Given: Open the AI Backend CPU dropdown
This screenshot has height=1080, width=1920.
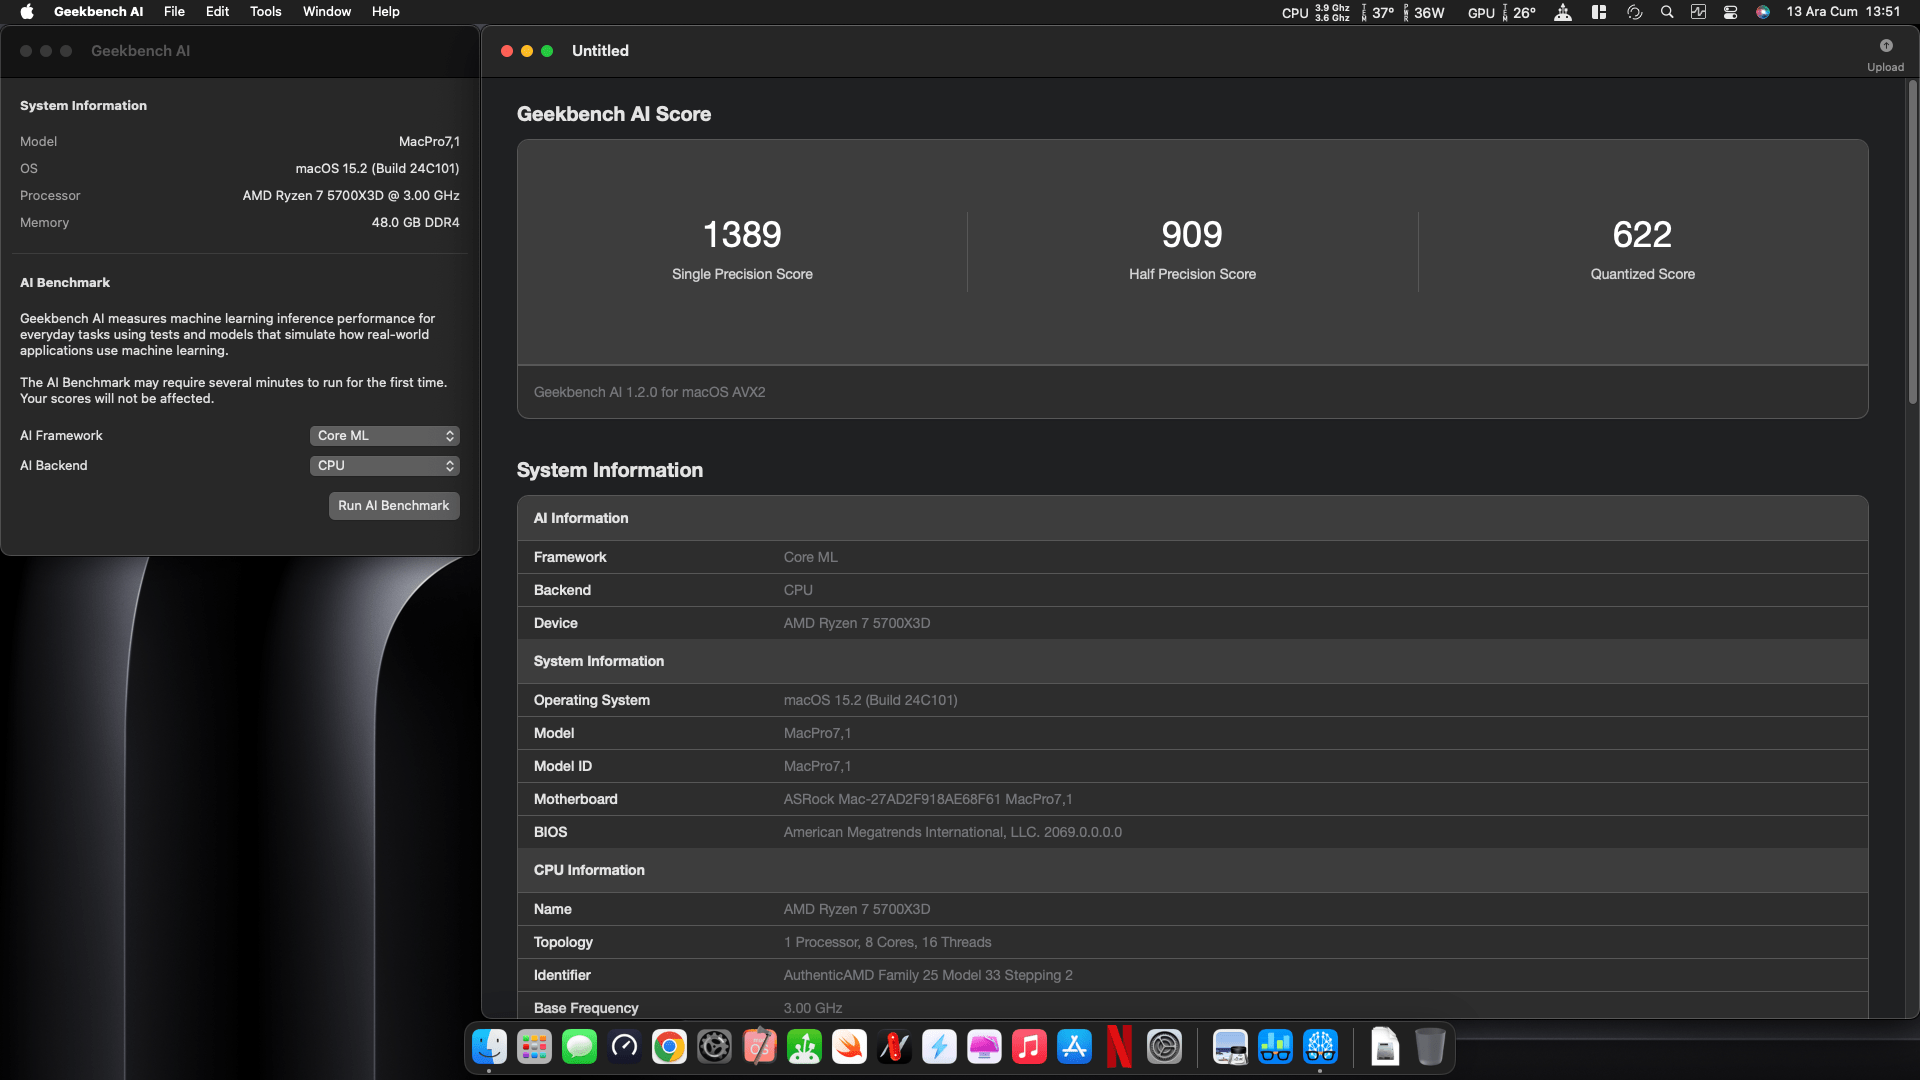Looking at the screenshot, I should (384, 466).
